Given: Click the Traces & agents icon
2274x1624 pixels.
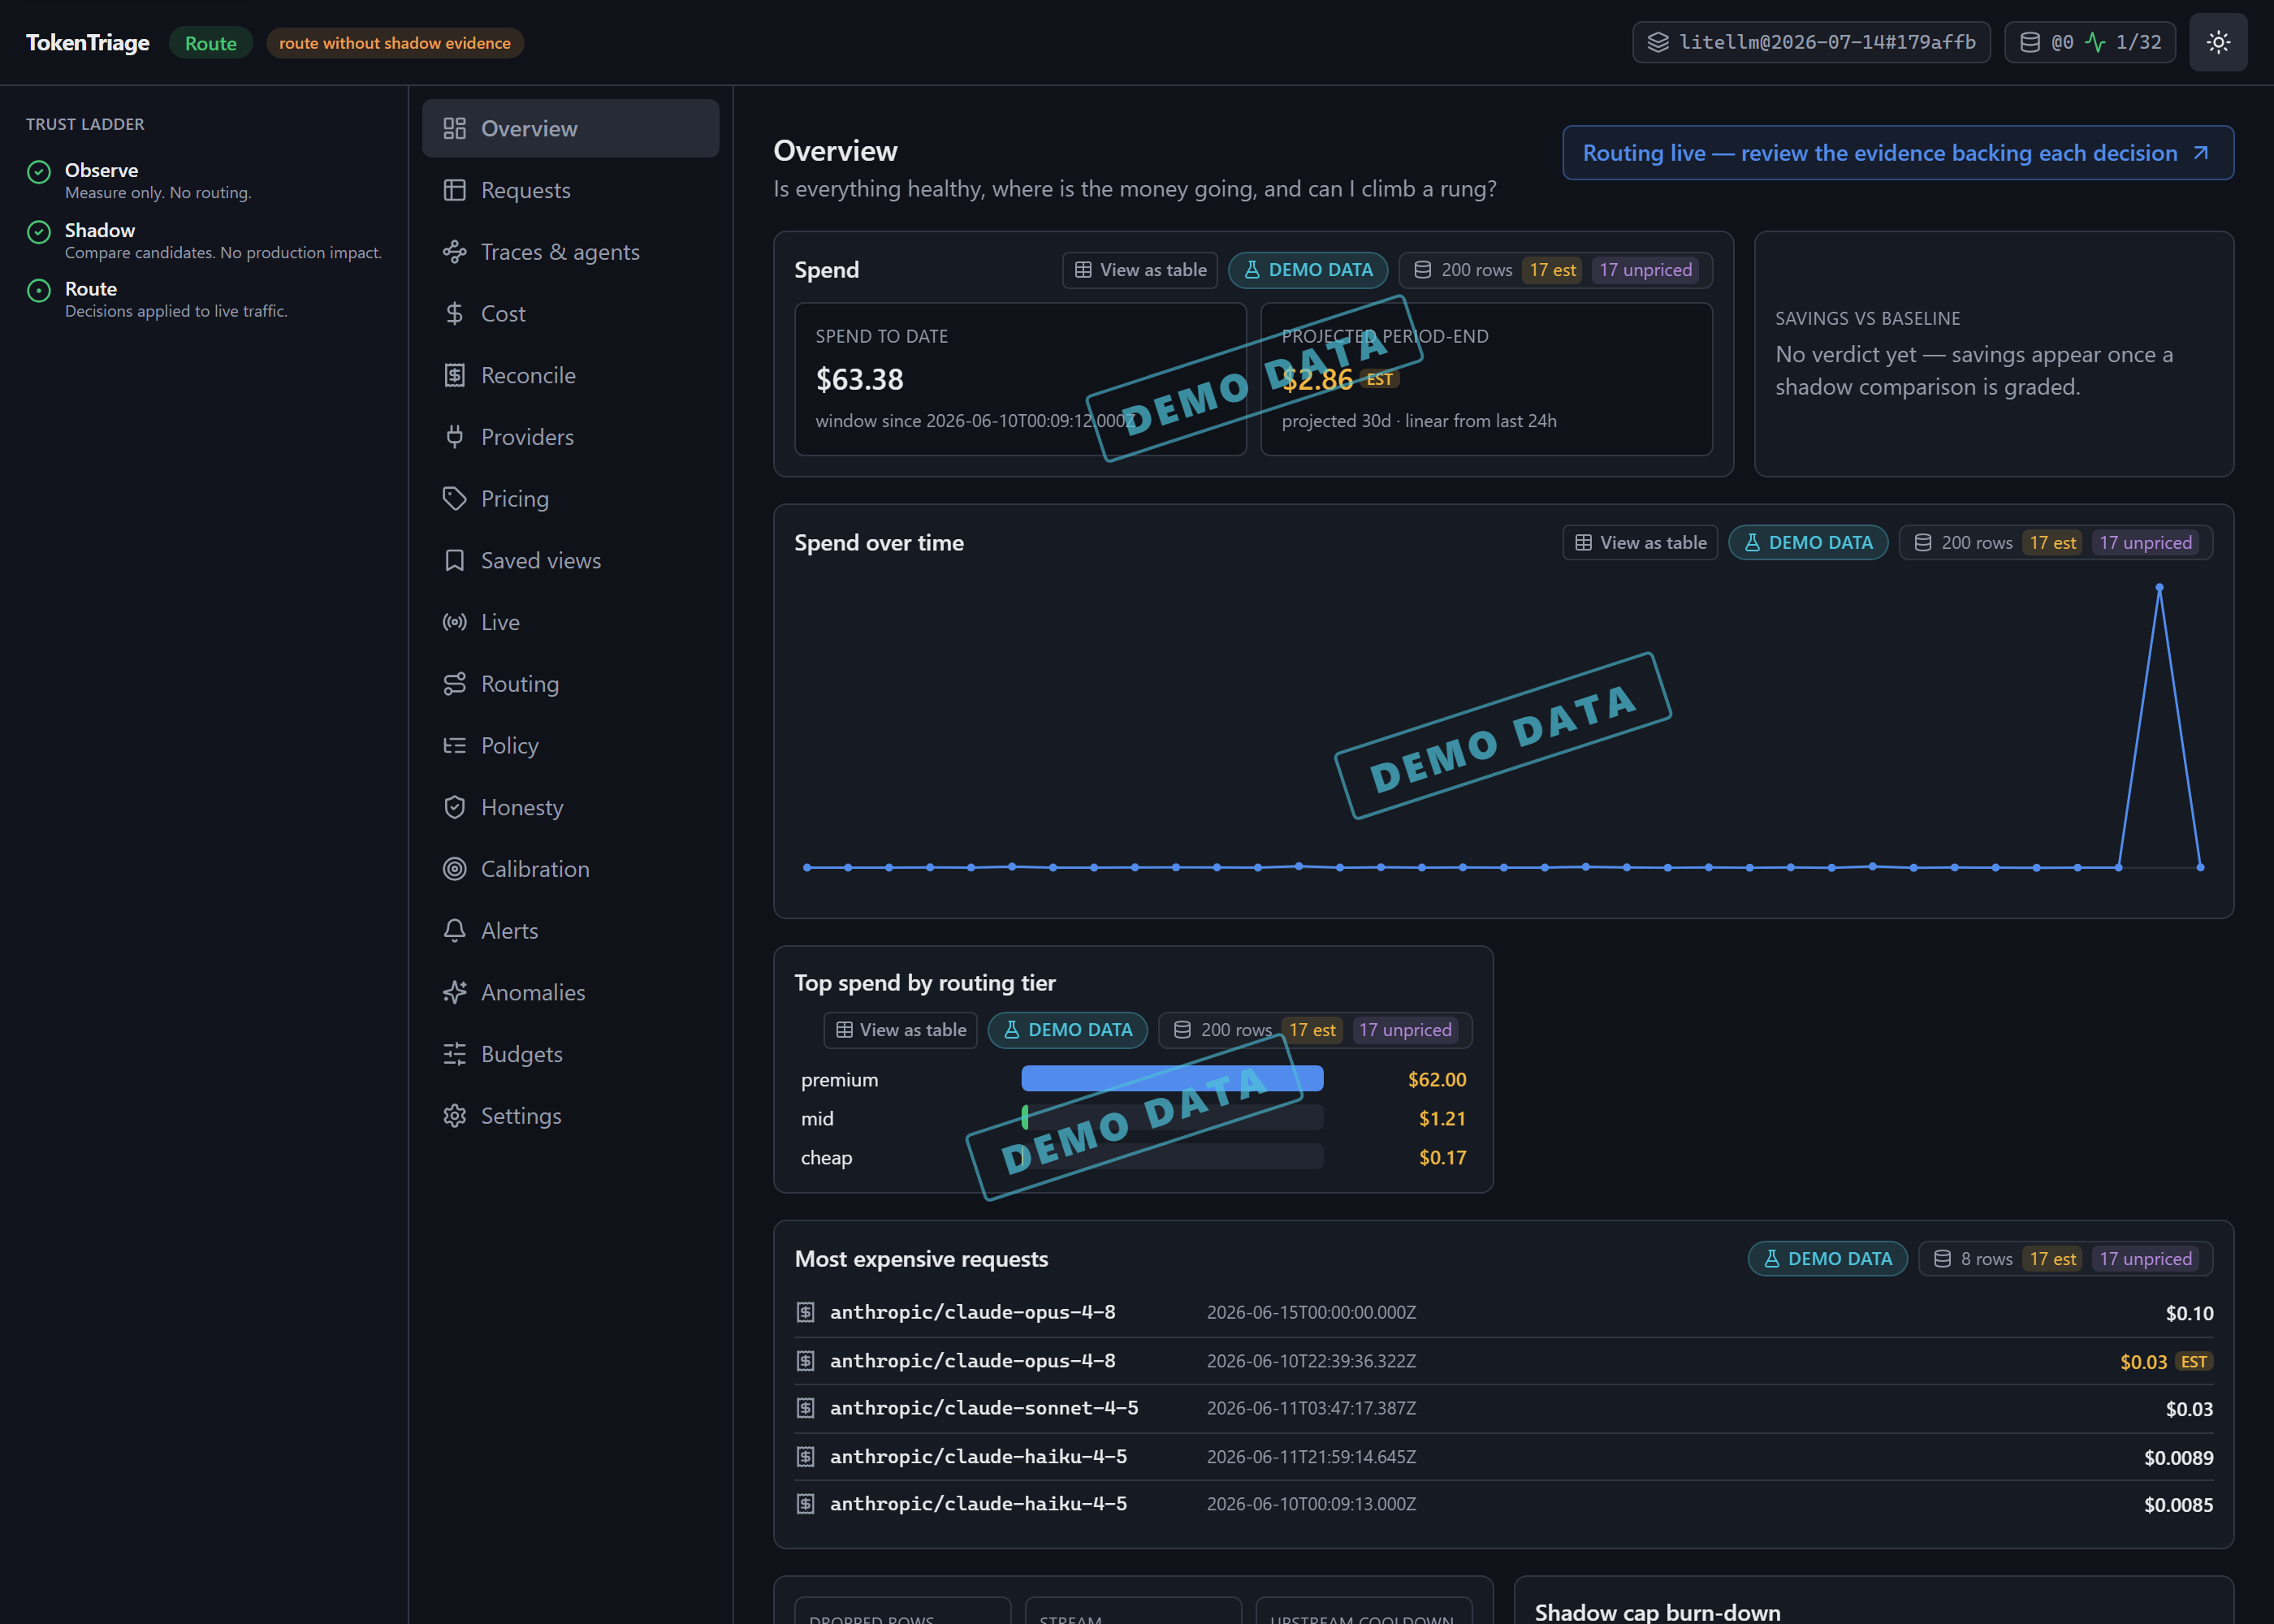Looking at the screenshot, I should [454, 252].
